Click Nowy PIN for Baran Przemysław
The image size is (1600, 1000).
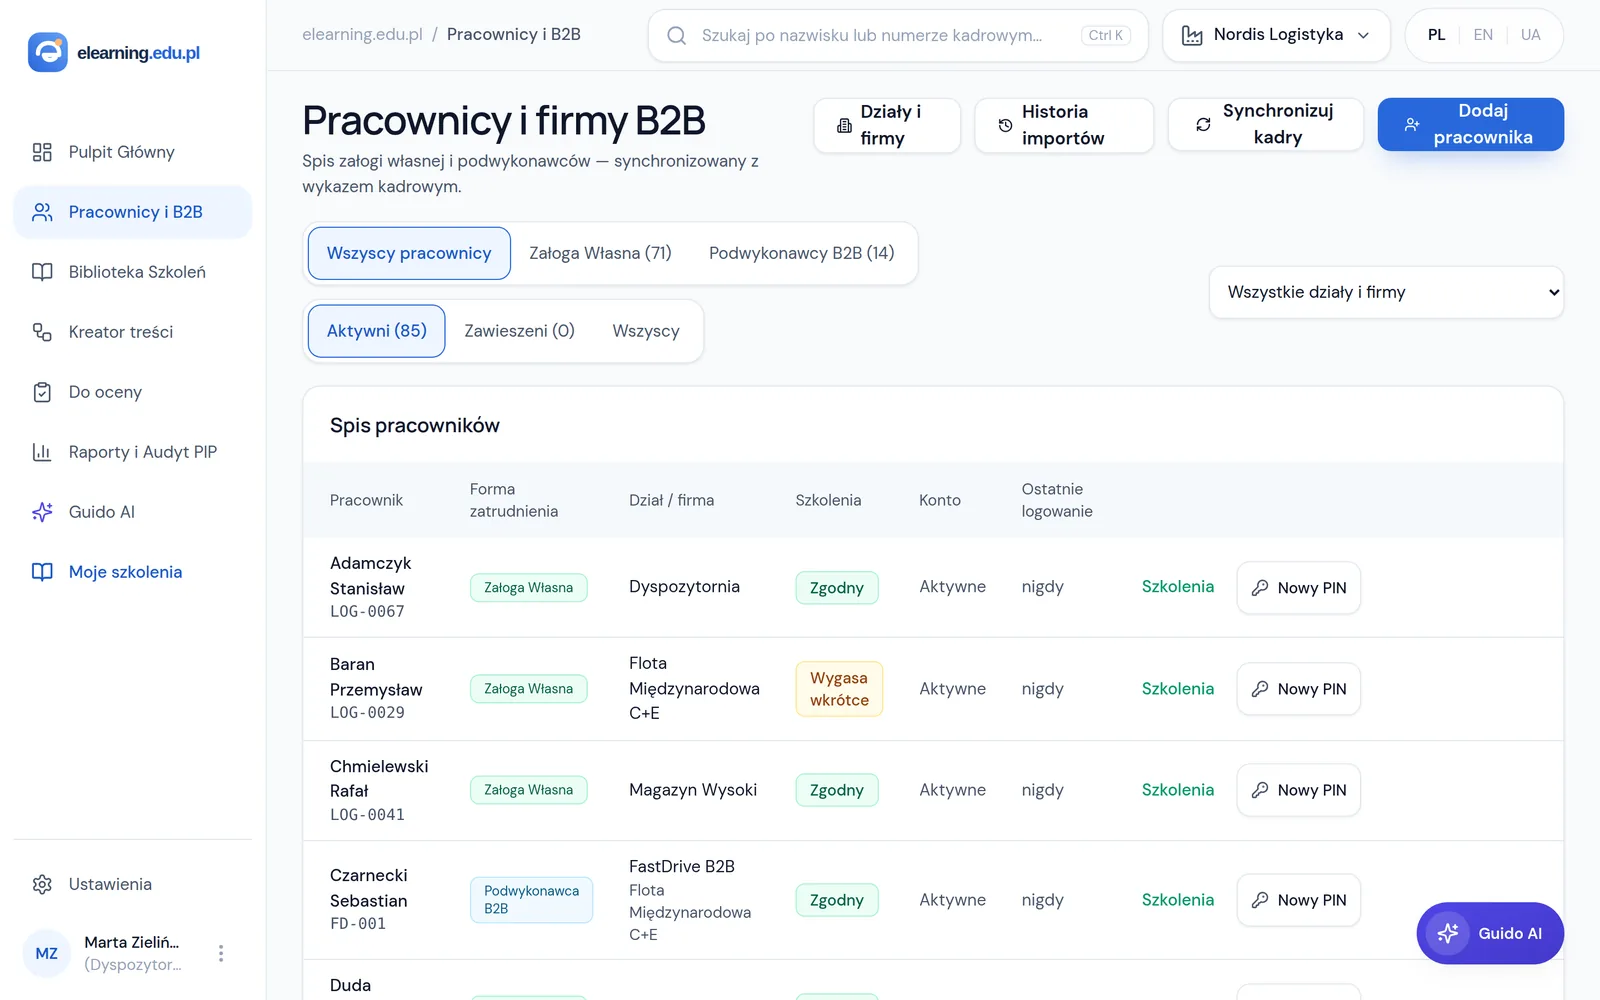pos(1298,689)
